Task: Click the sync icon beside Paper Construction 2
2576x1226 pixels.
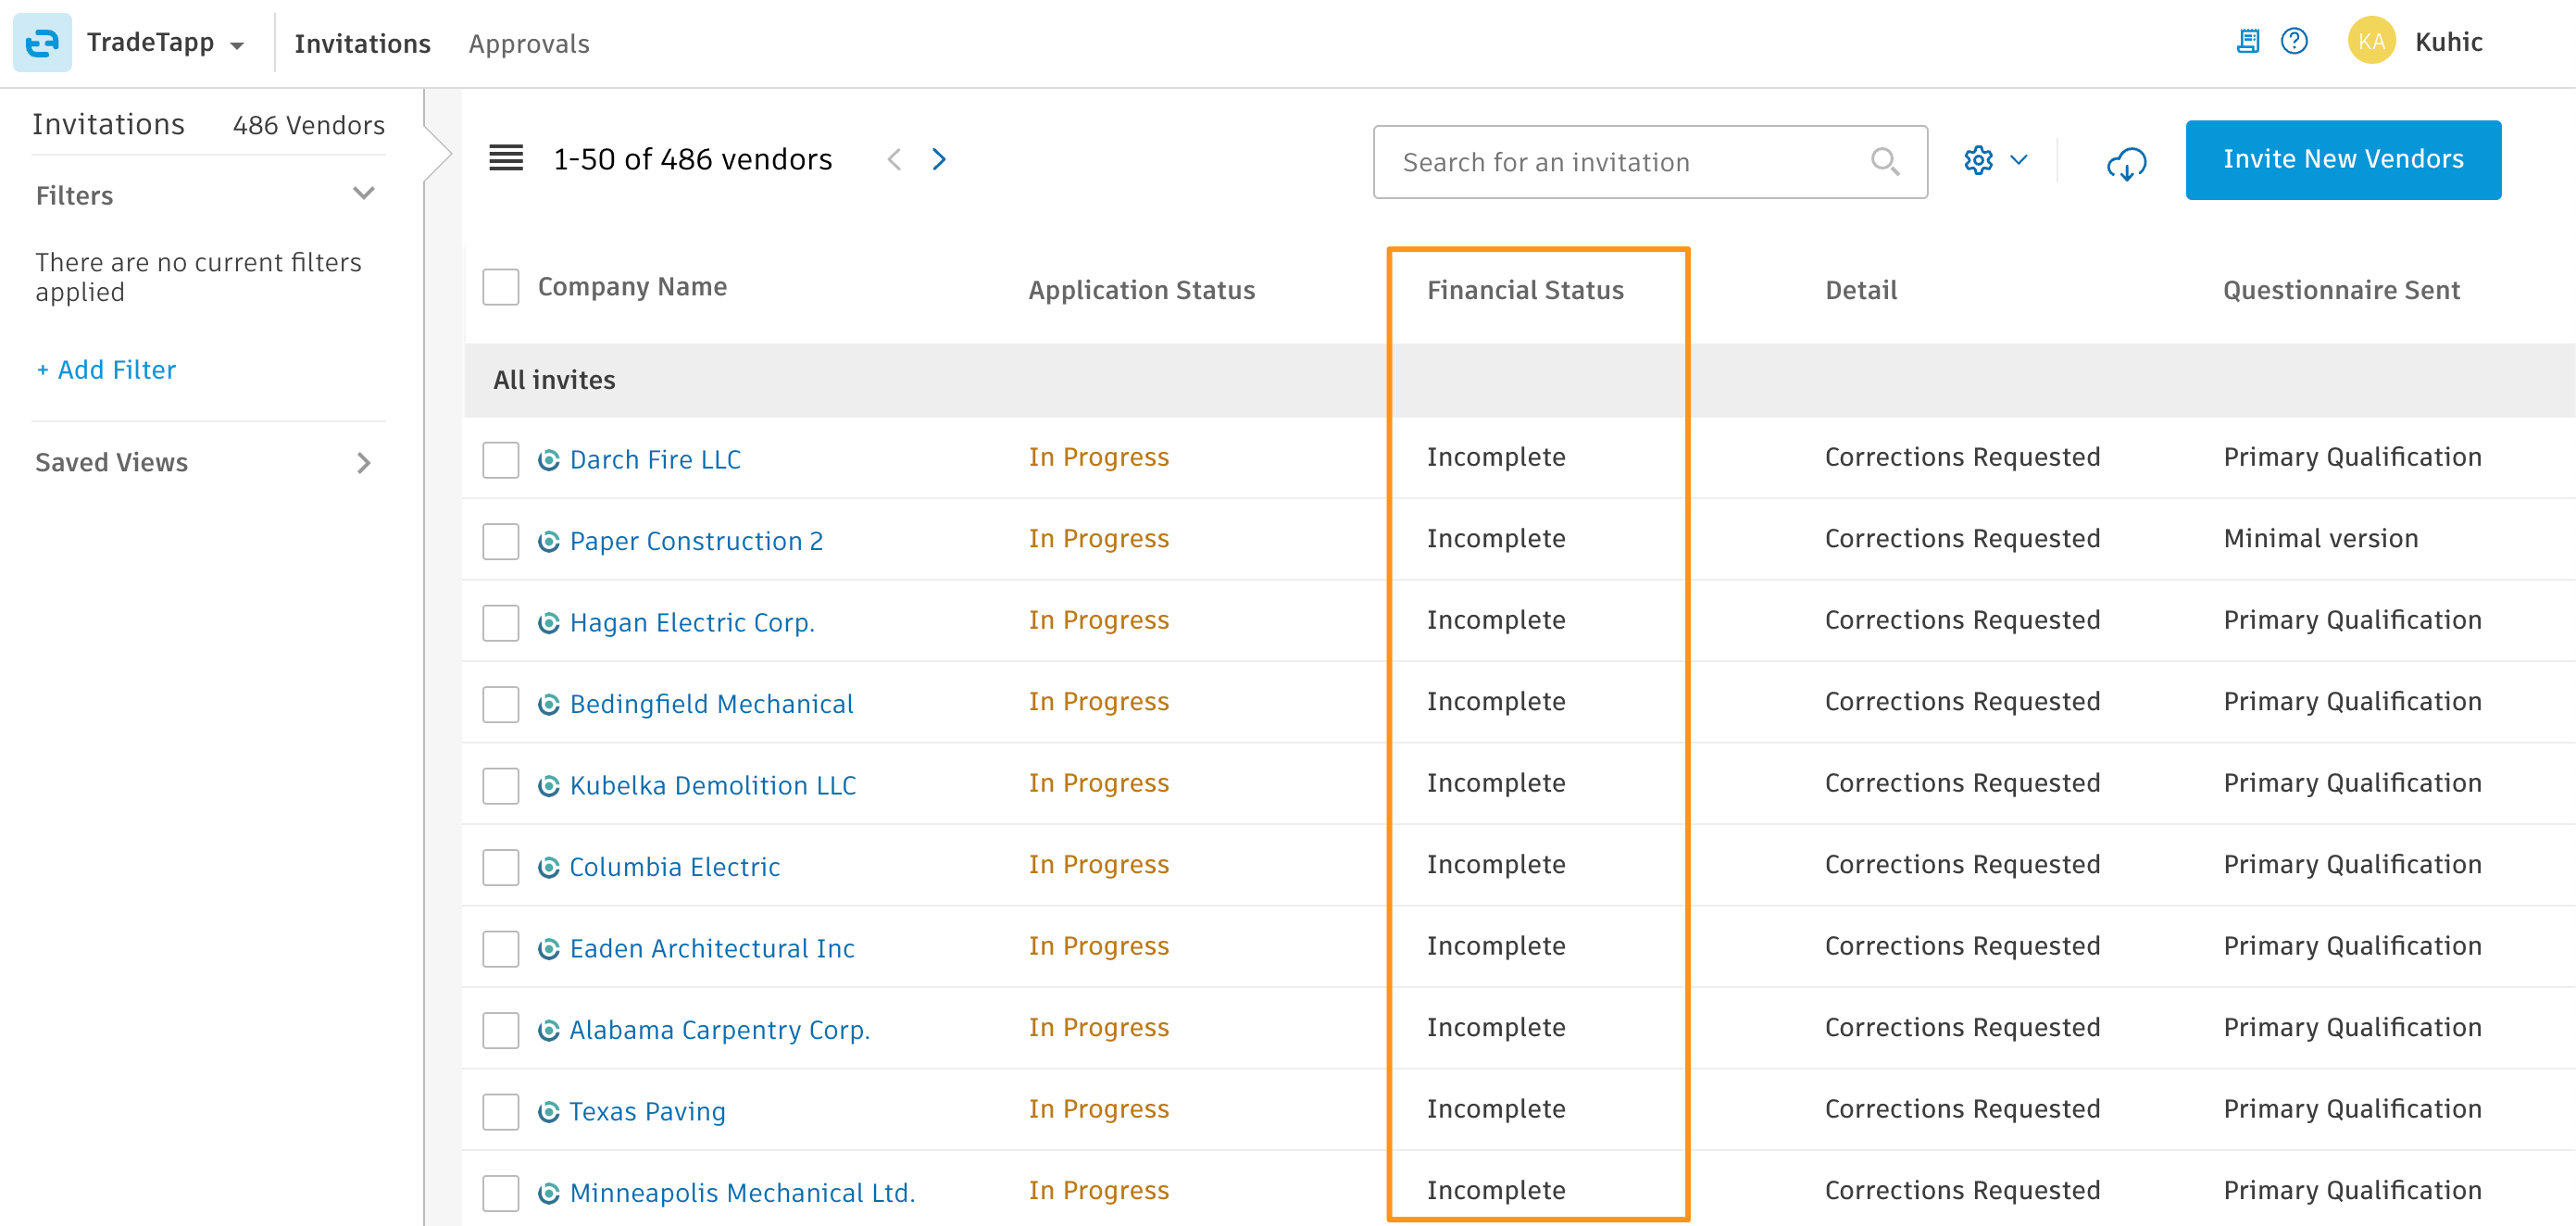Action: tap(548, 541)
